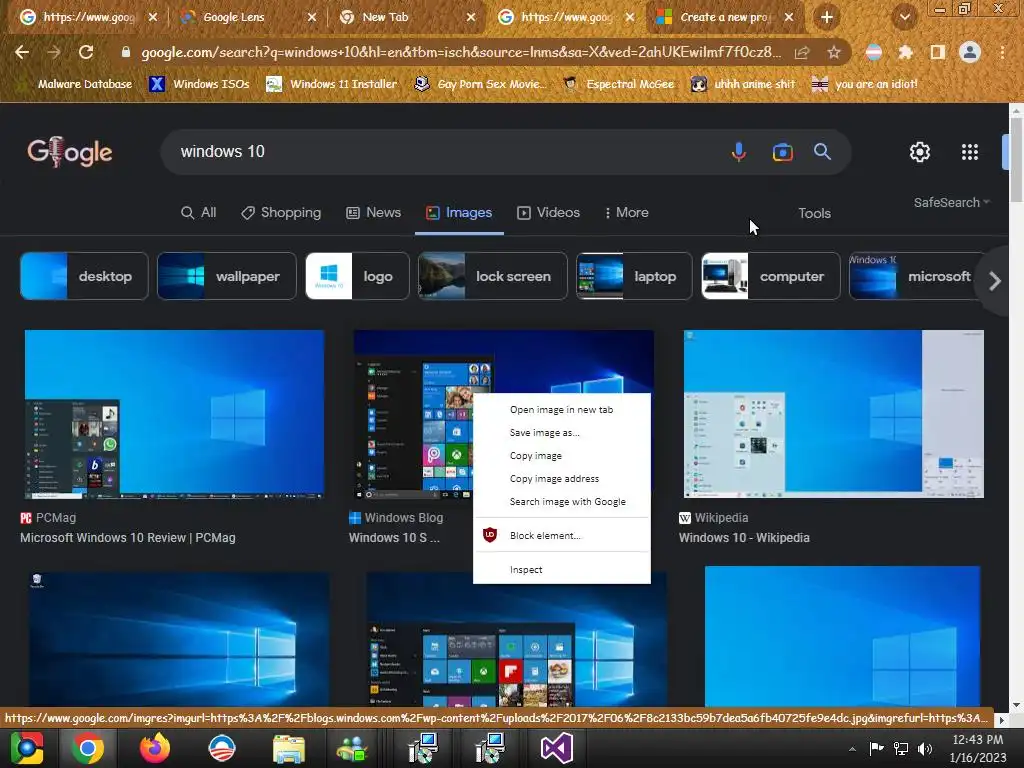Filter by the laptop chip

coord(633,276)
